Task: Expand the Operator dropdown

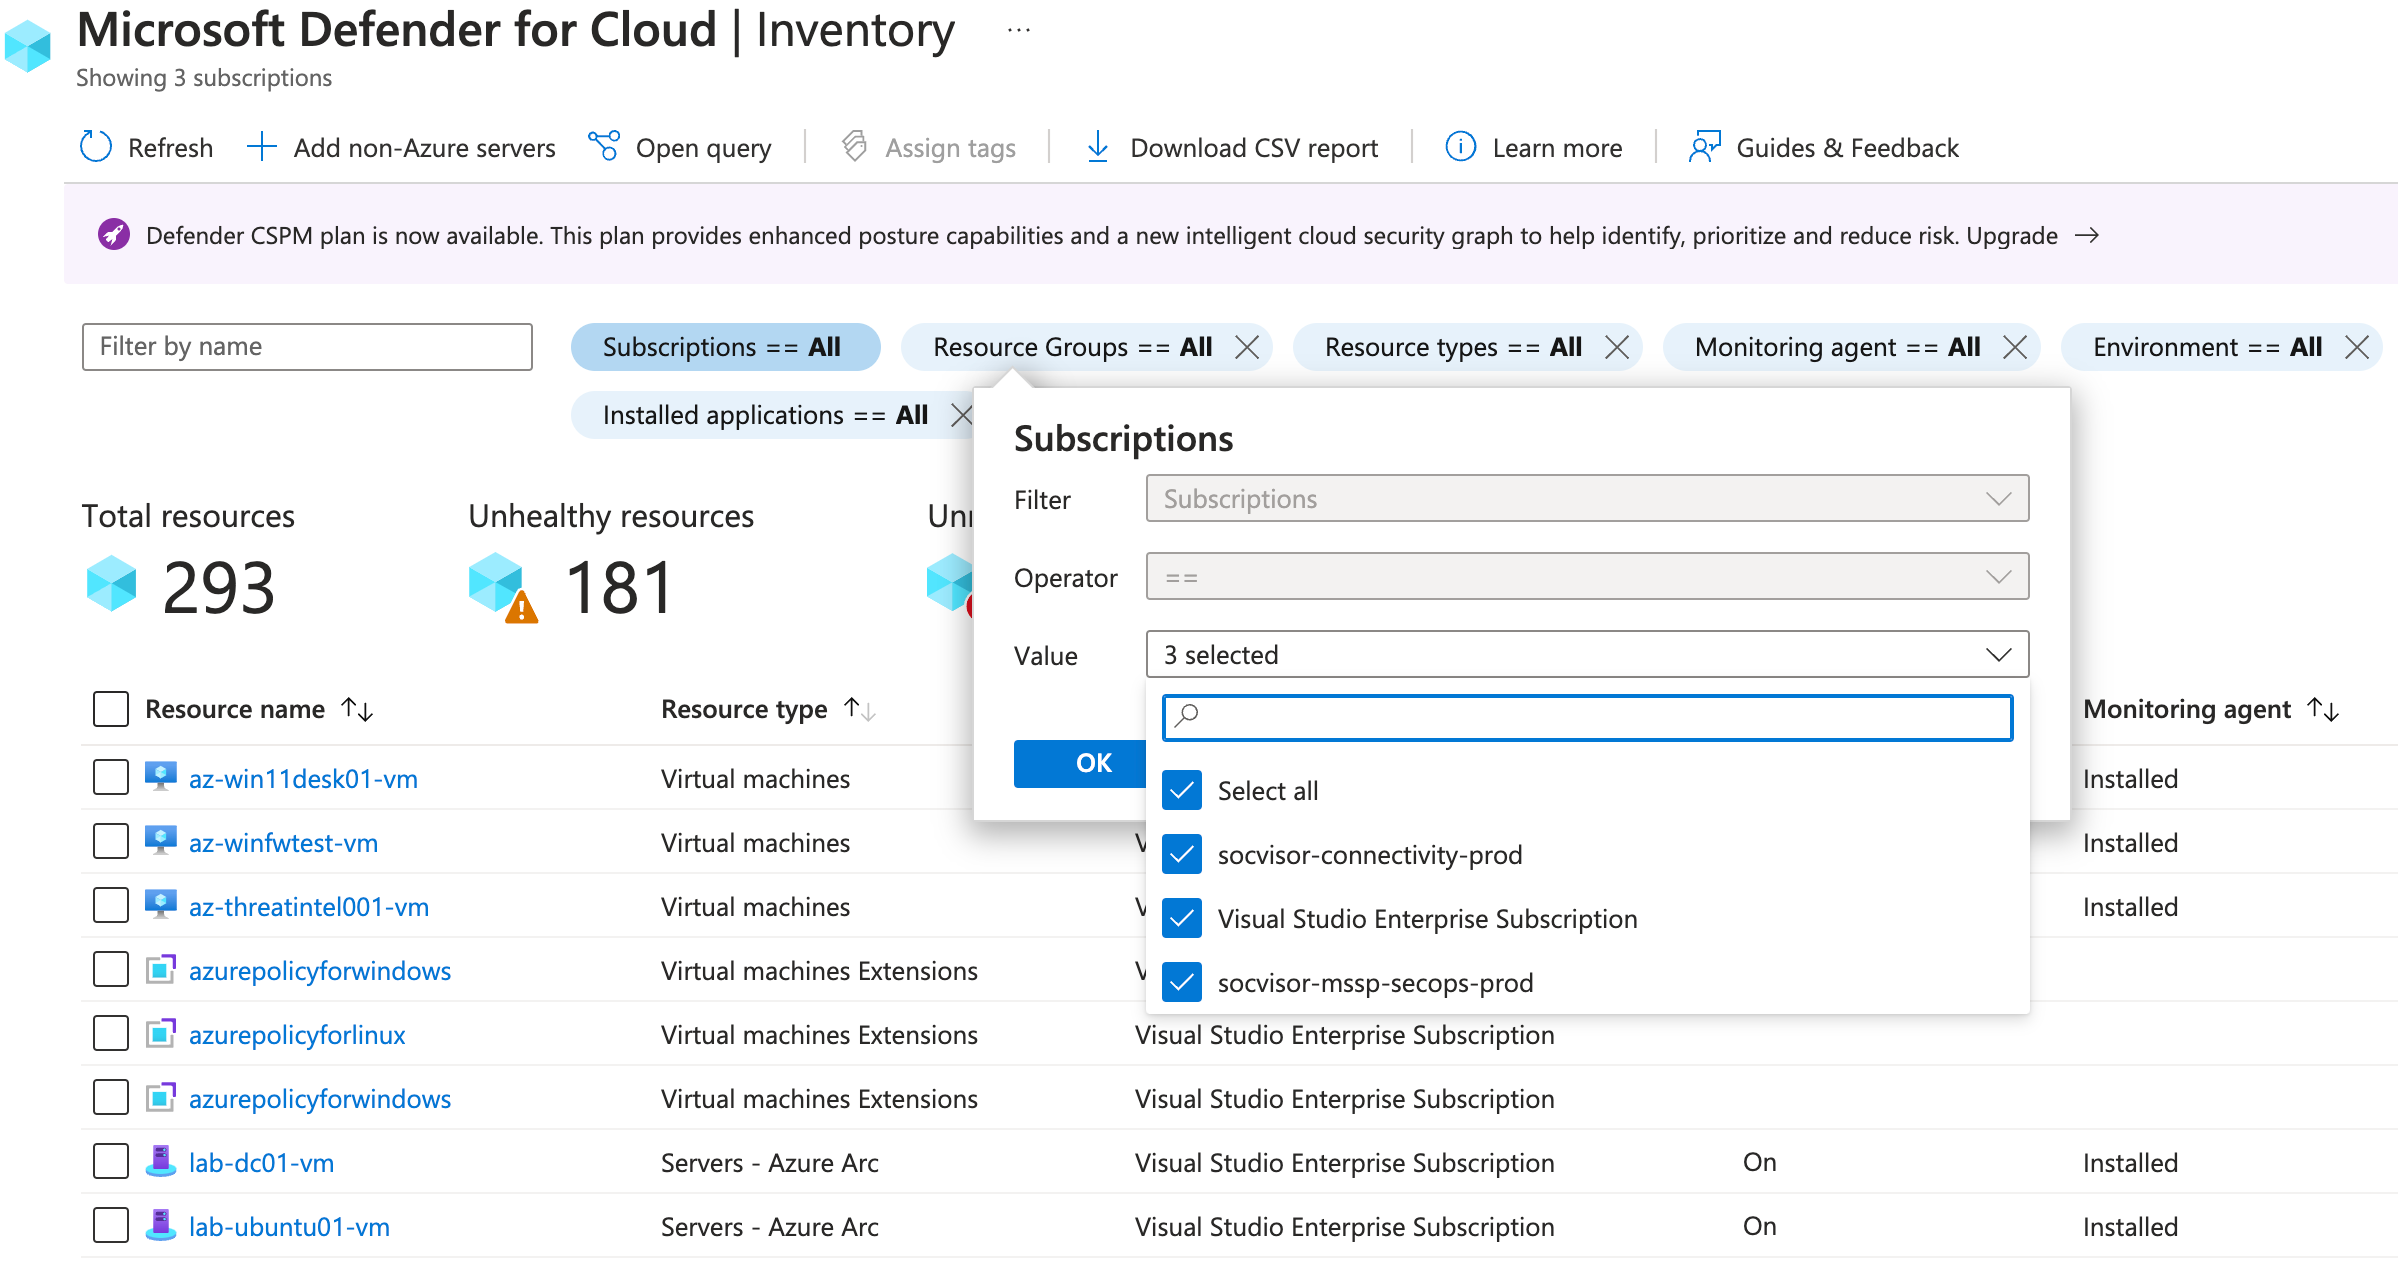Action: [1587, 577]
